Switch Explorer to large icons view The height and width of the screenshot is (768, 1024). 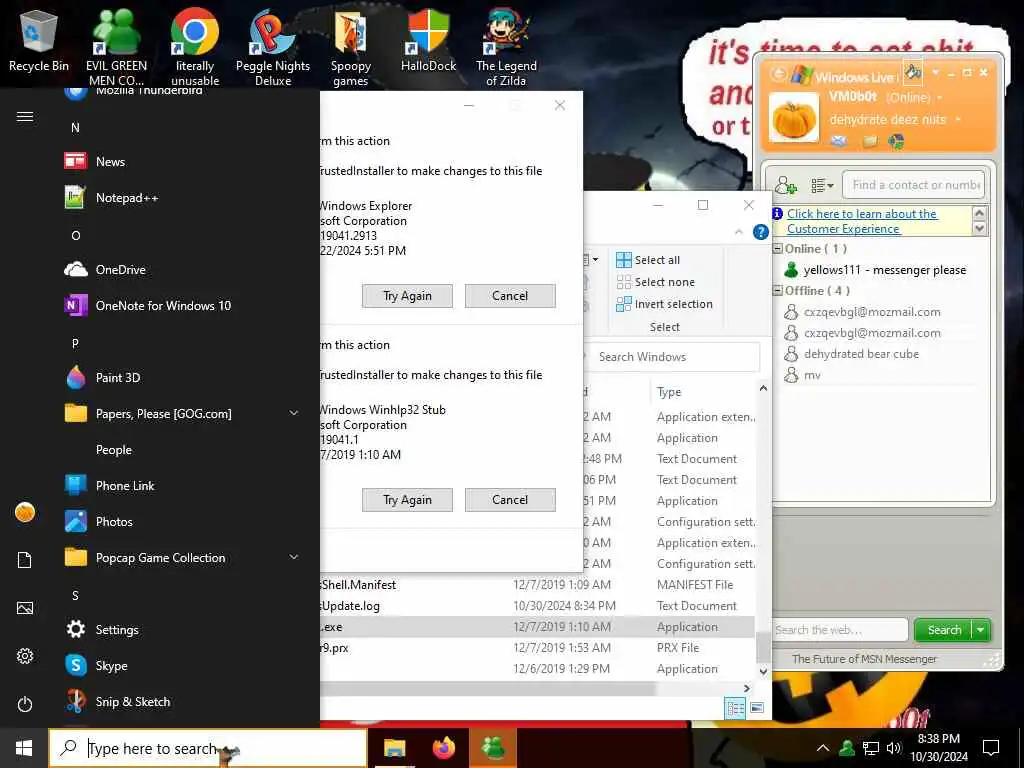757,708
